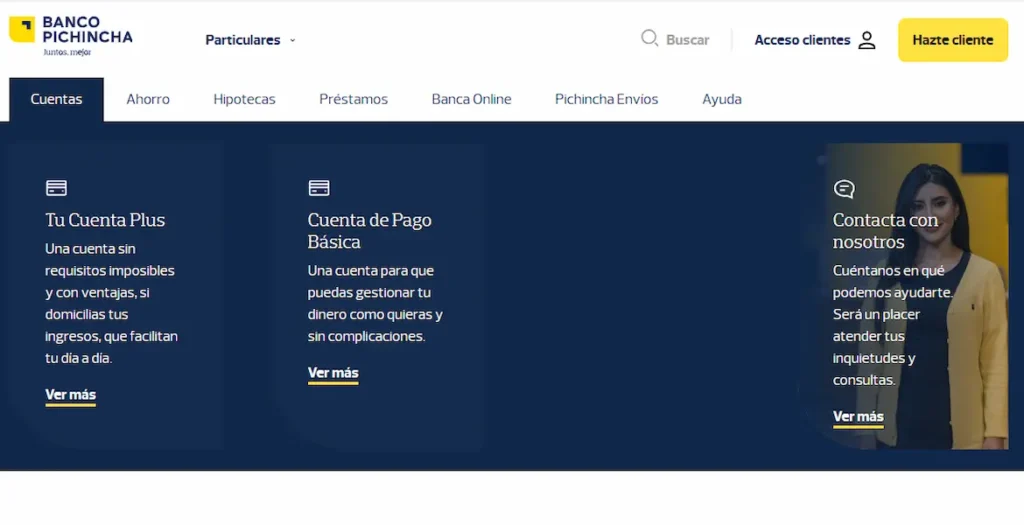This screenshot has width=1024, height=525.
Task: Click Ver más under Contacta con nosotros
Action: [858, 417]
